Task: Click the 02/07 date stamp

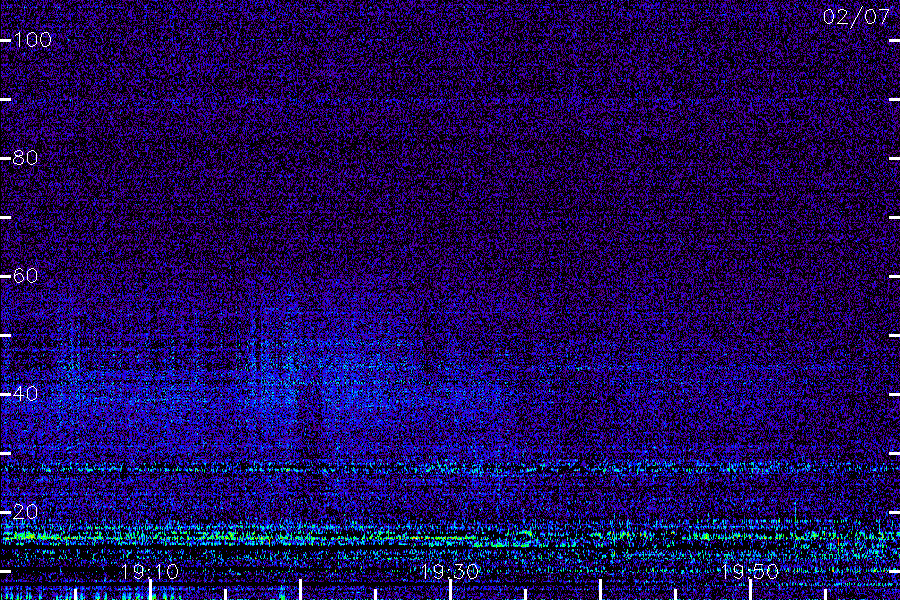Action: point(856,17)
